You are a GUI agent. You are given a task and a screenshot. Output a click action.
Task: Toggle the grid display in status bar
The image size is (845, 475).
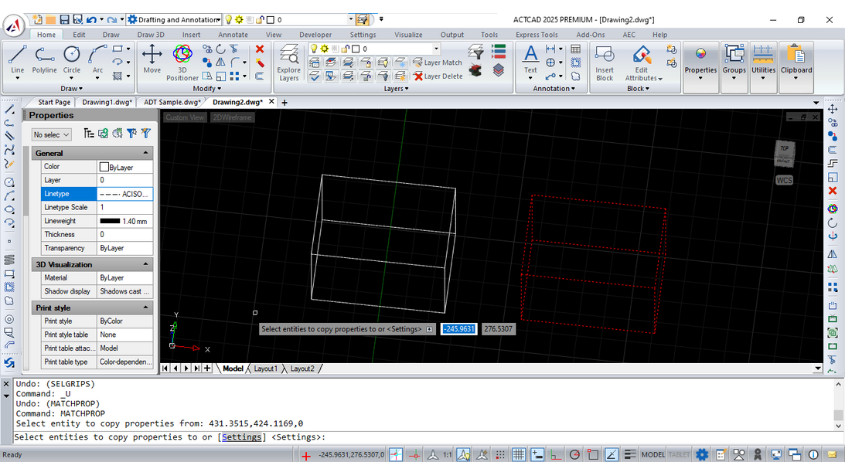click(x=518, y=455)
